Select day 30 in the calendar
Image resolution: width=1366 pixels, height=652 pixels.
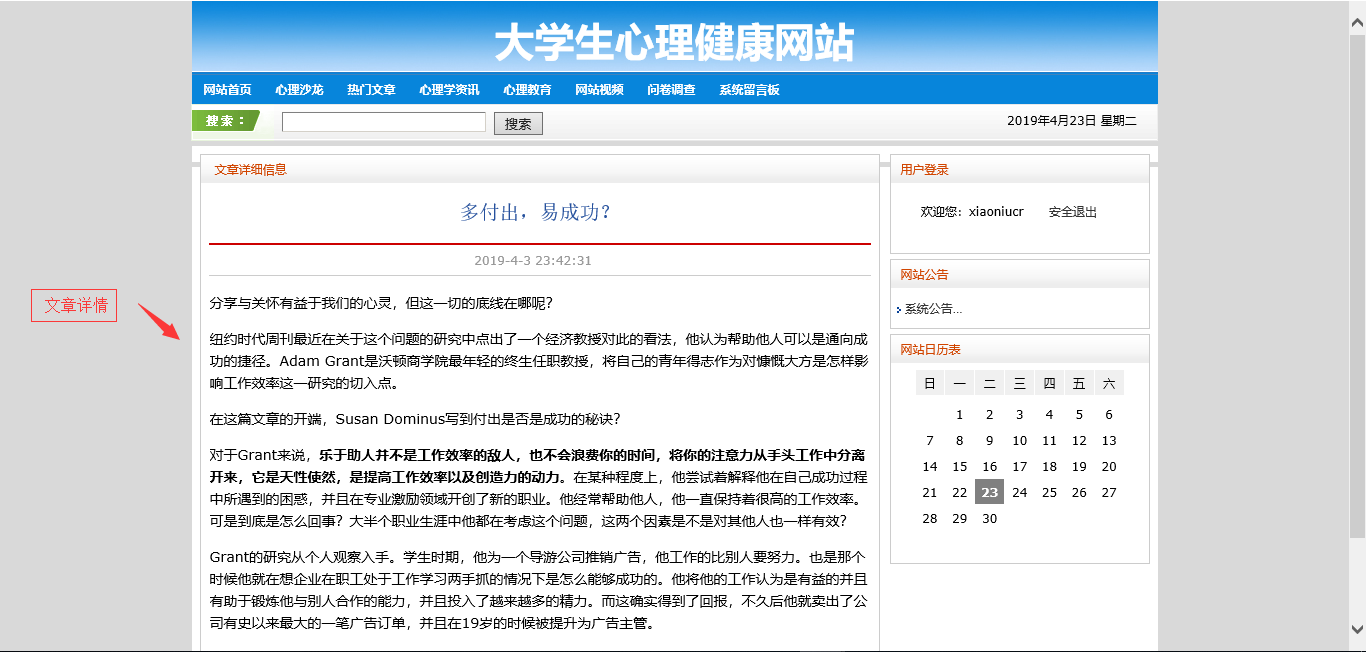point(989,519)
